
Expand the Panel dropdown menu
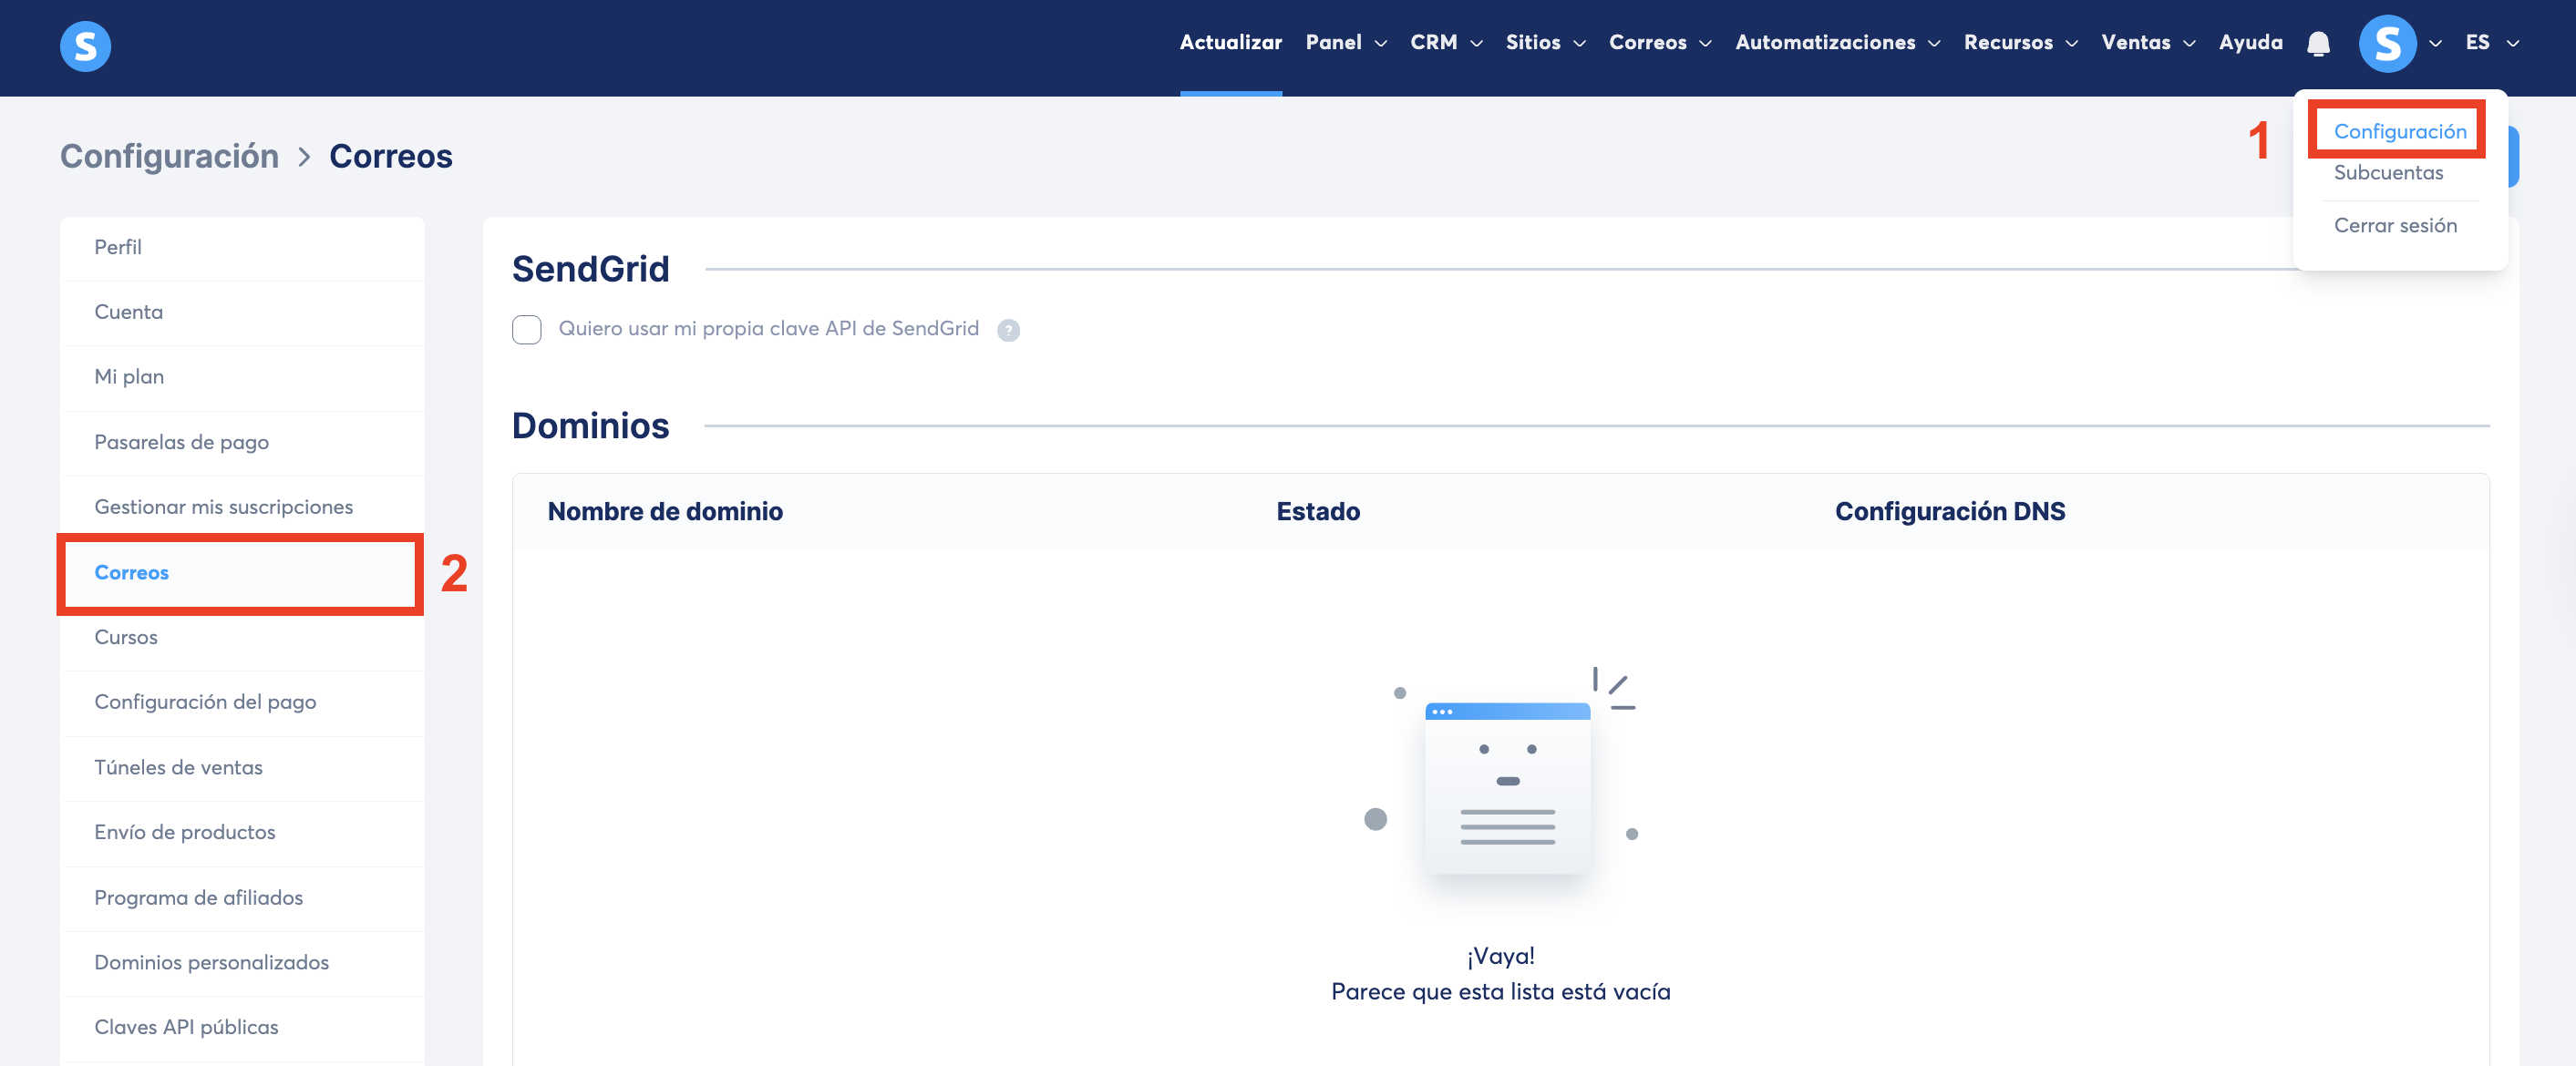(x=1345, y=43)
